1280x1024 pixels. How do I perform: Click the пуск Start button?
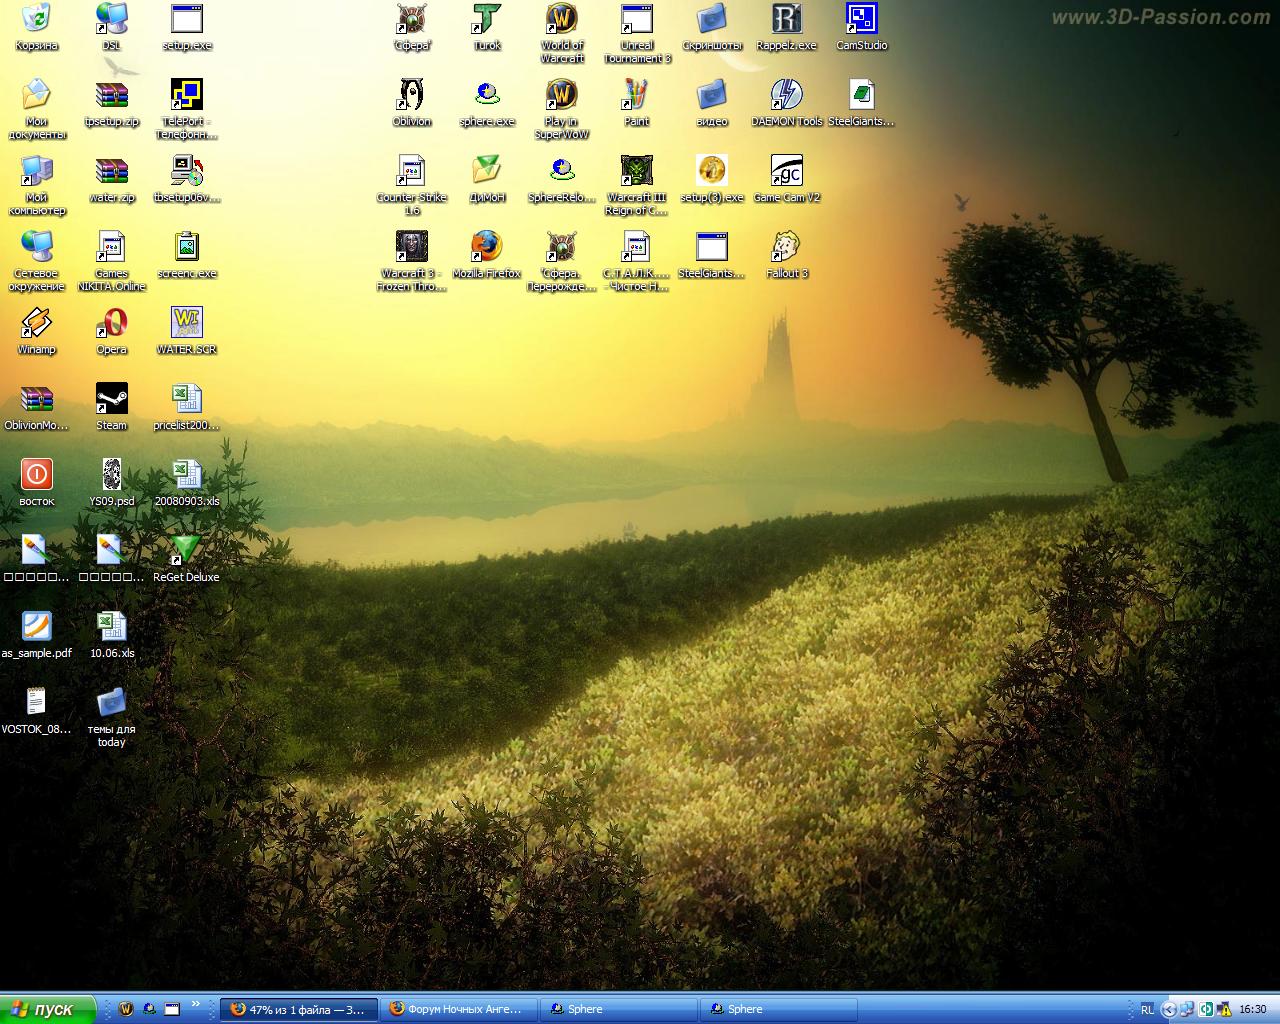[48, 1009]
